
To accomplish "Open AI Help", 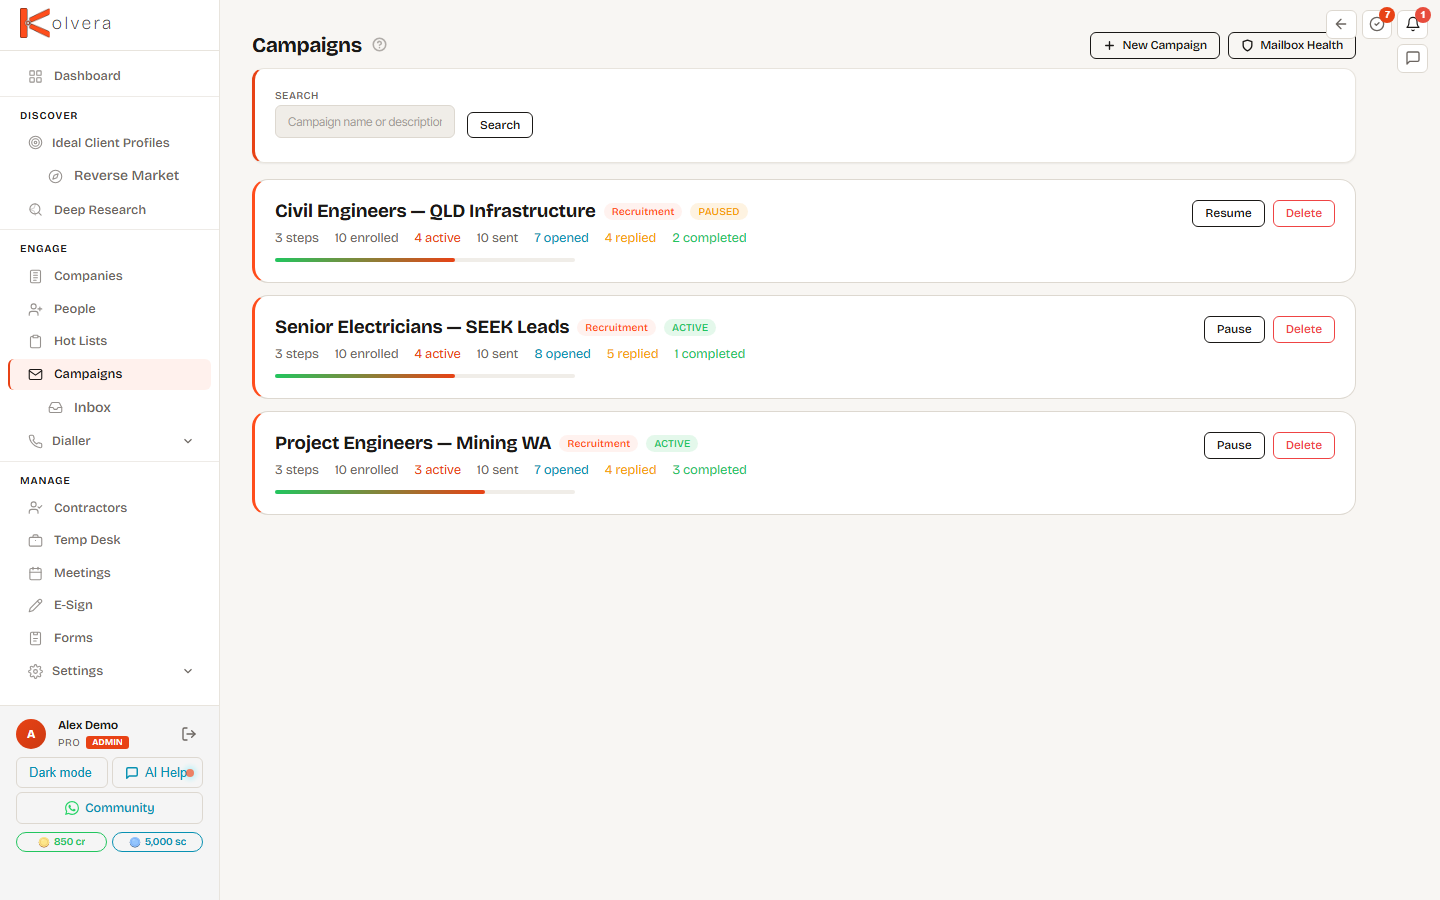I will point(157,772).
